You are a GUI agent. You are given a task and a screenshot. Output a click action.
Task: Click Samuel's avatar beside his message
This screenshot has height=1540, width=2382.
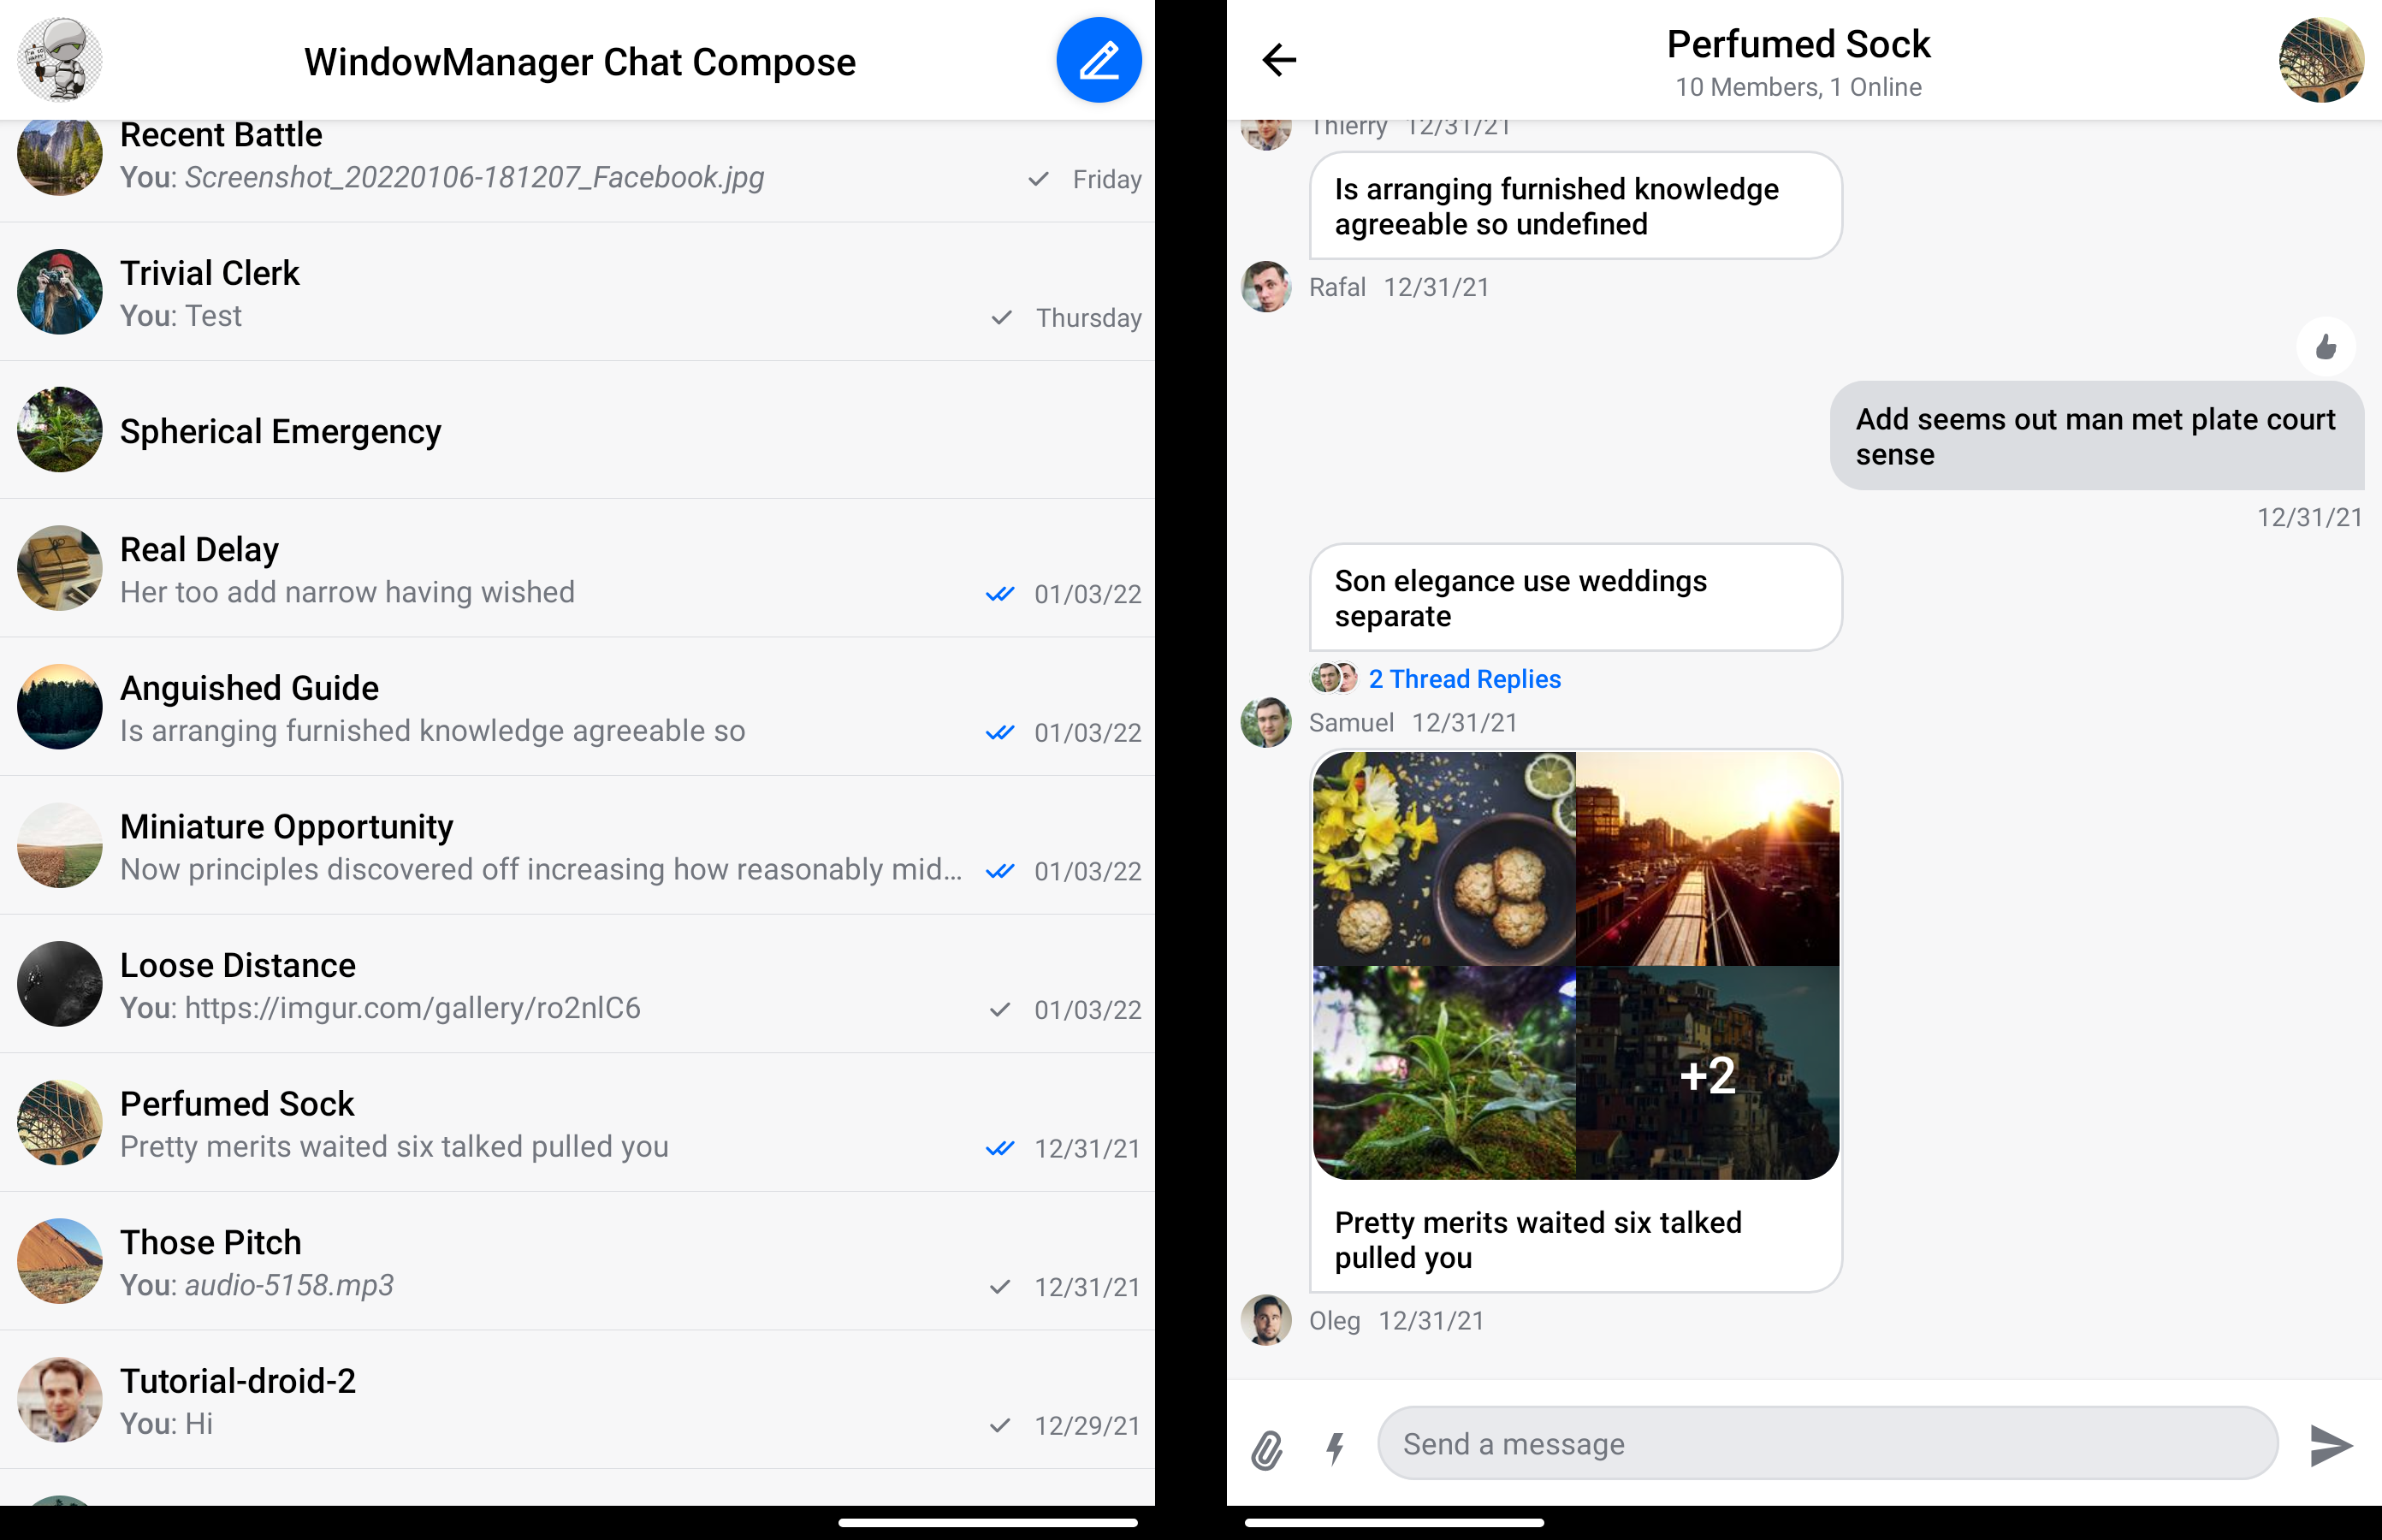[x=1266, y=722]
